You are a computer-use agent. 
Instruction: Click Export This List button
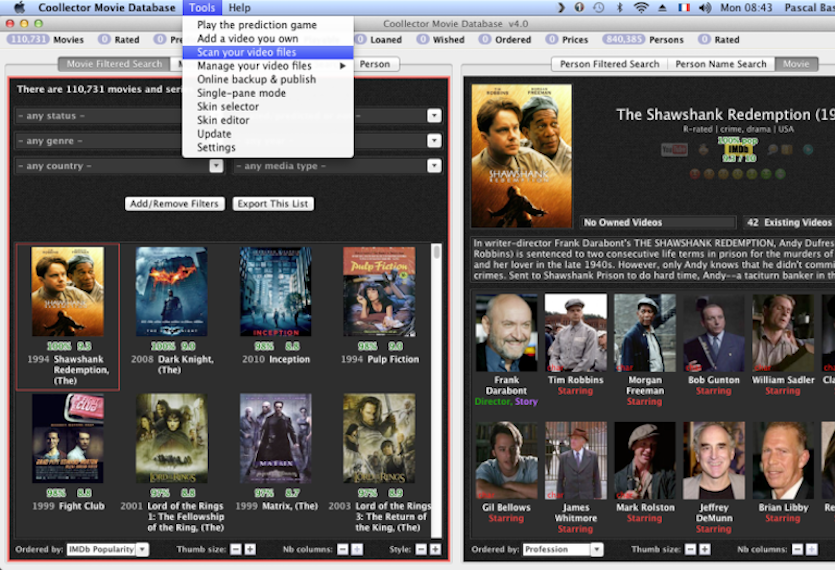273,203
